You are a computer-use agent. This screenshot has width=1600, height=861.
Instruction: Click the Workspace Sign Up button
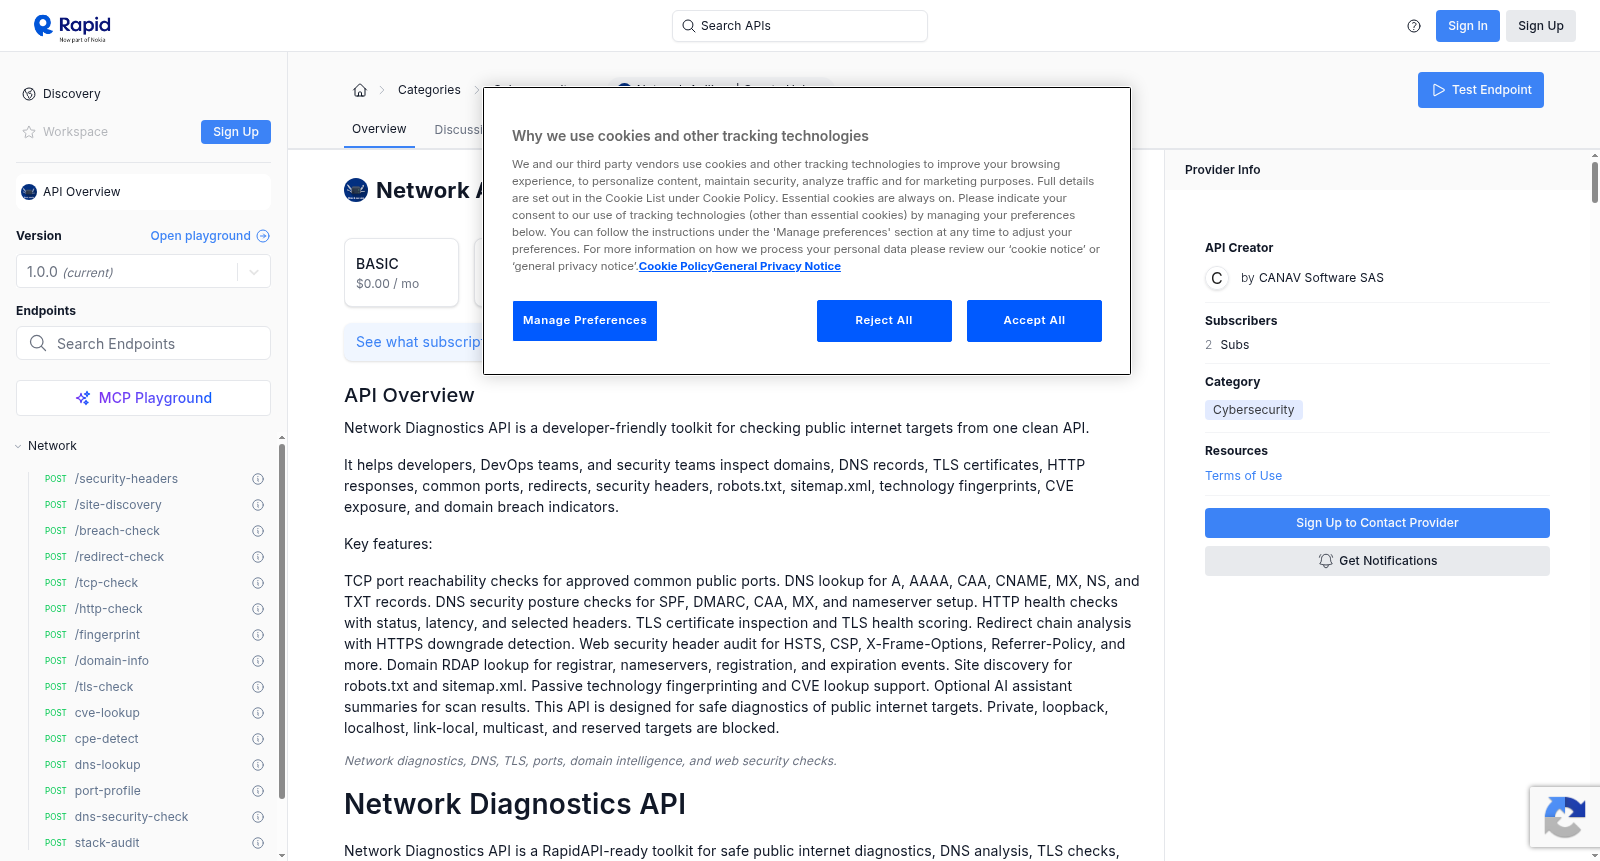[236, 132]
